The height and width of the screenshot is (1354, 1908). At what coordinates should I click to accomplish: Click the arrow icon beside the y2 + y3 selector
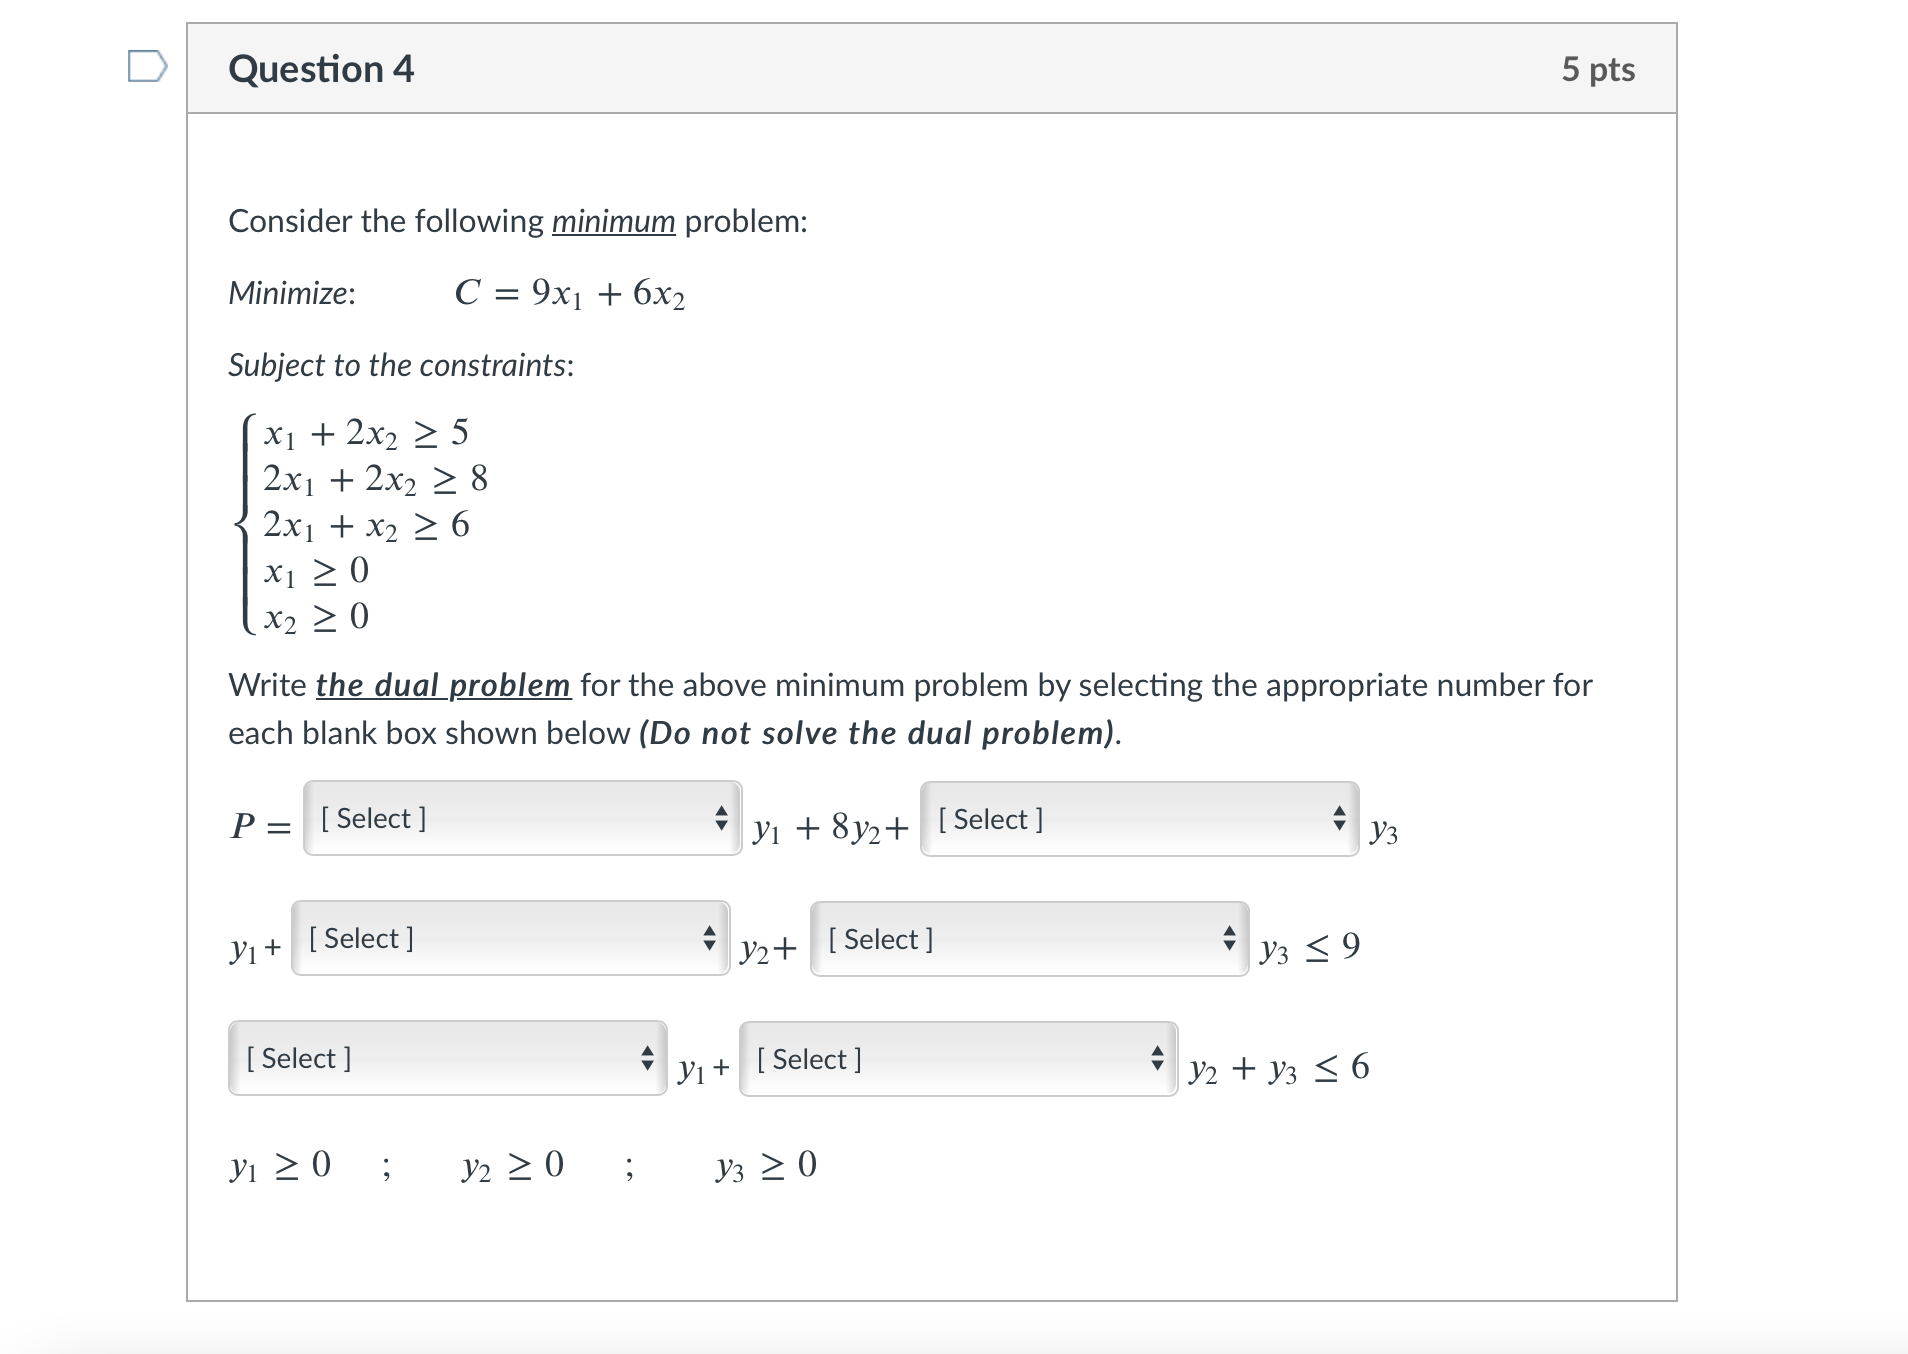click(x=1157, y=1060)
